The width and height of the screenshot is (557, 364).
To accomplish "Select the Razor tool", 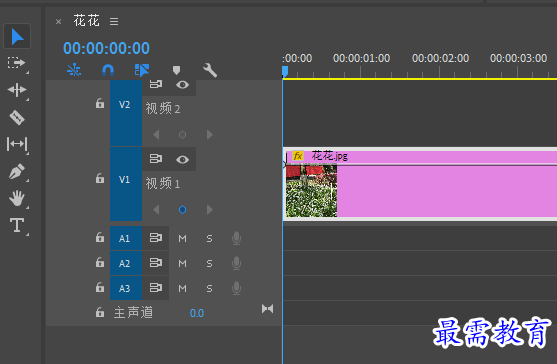I will click(x=17, y=117).
